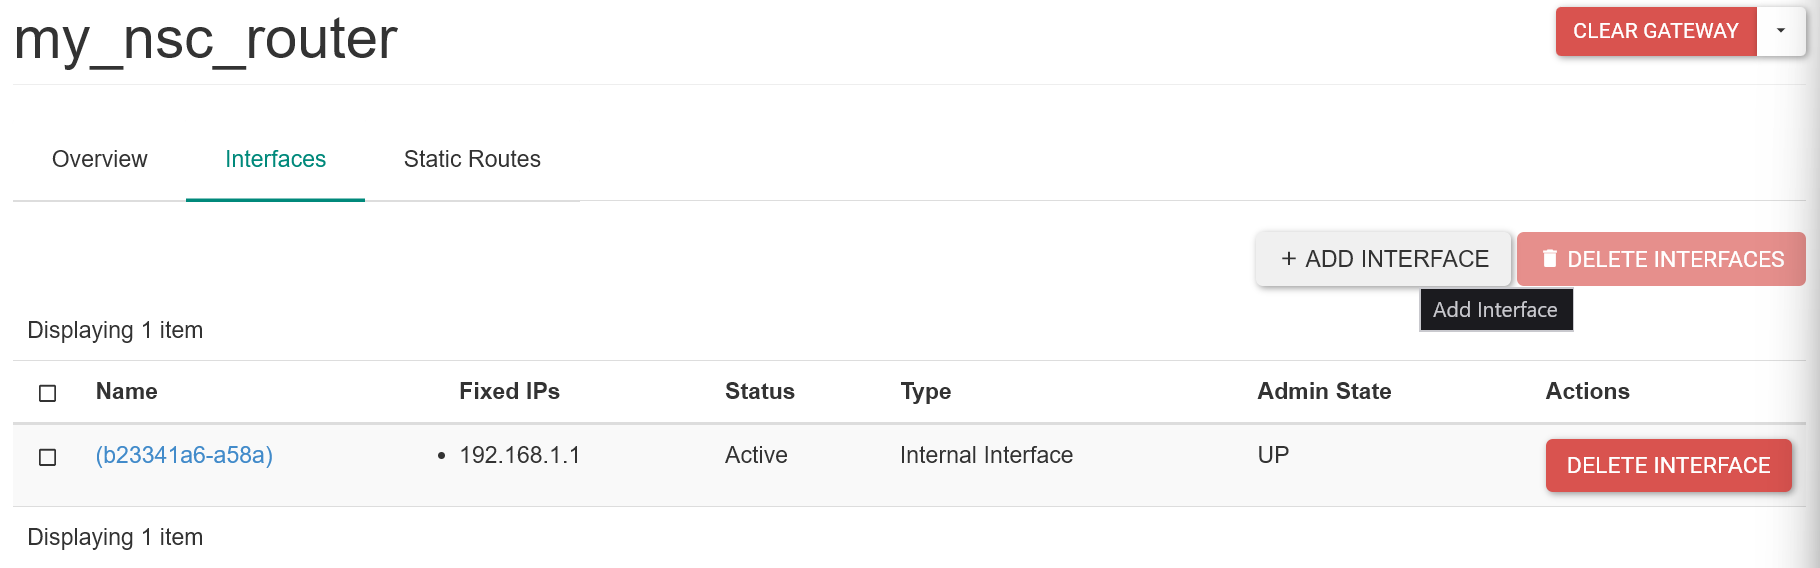This screenshot has height=568, width=1820.
Task: Click the my_nsc_router page title
Action: tap(206, 40)
